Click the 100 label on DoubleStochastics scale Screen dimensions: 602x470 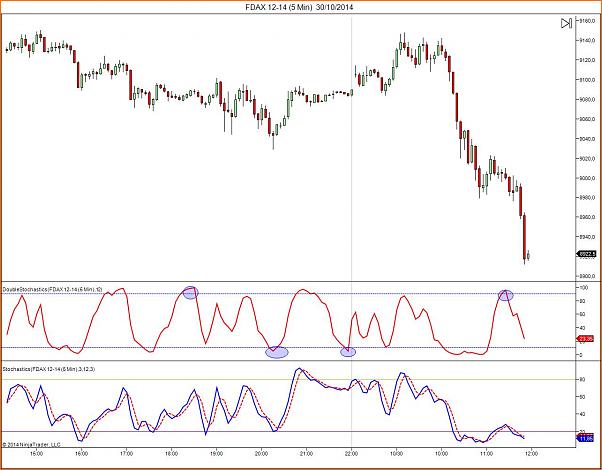(x=584, y=287)
